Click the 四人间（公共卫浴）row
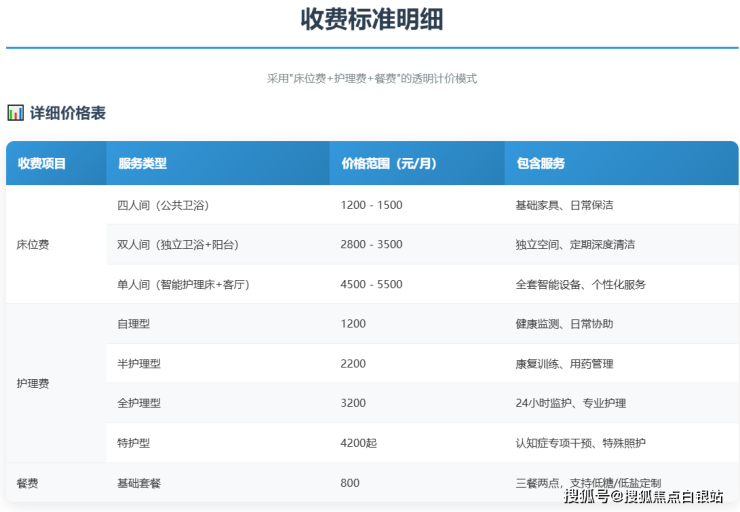Screen dimensions: 740x512 click(163, 205)
